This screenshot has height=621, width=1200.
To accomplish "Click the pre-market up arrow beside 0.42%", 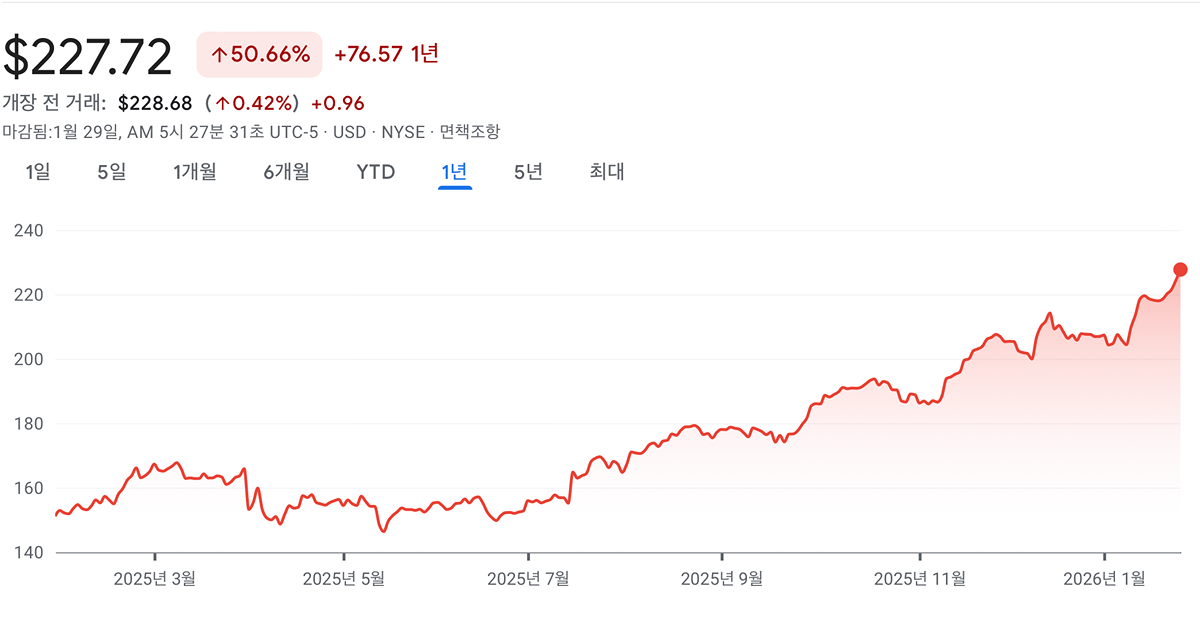I will pos(222,103).
